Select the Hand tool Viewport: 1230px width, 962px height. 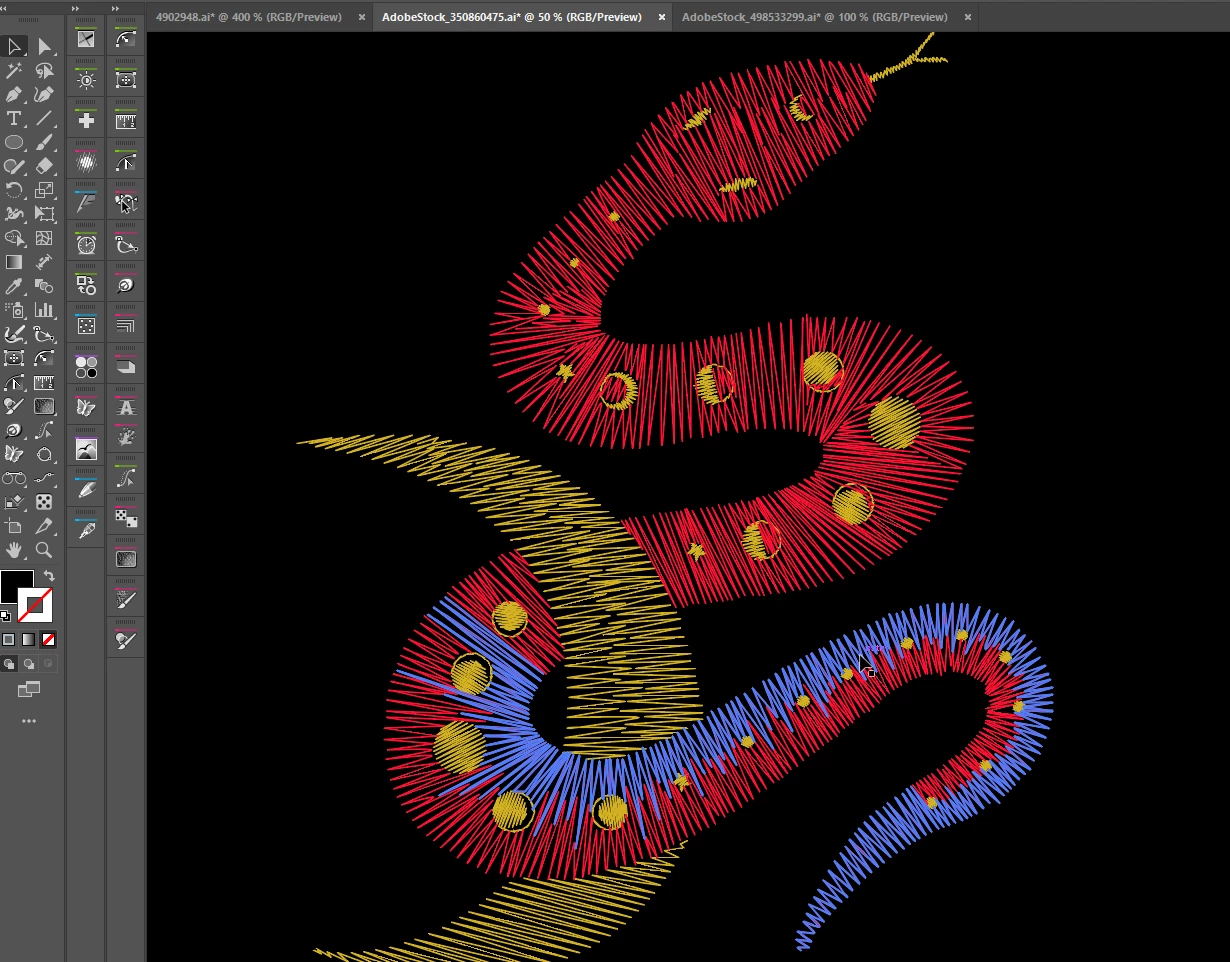click(x=14, y=550)
